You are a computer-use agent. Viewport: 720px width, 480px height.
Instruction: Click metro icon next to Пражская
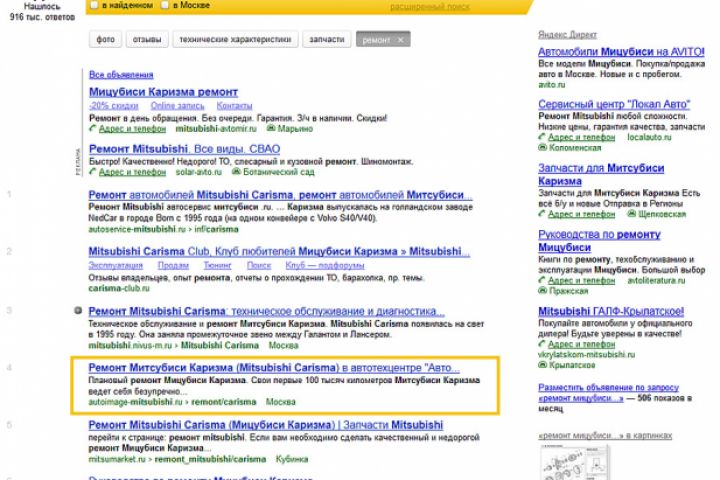point(542,291)
